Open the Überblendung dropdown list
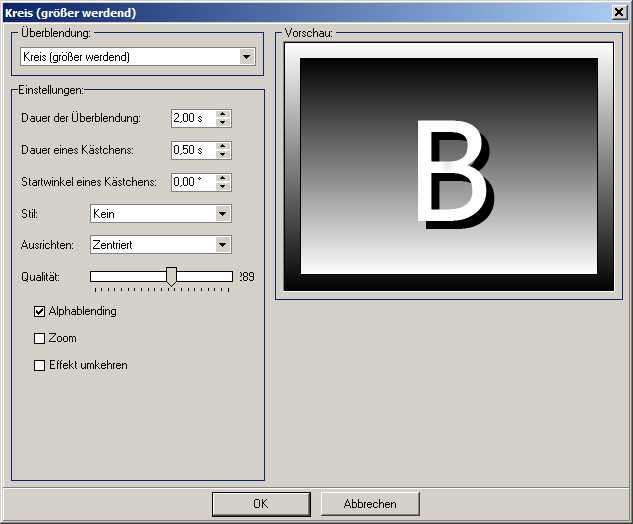 (247, 57)
